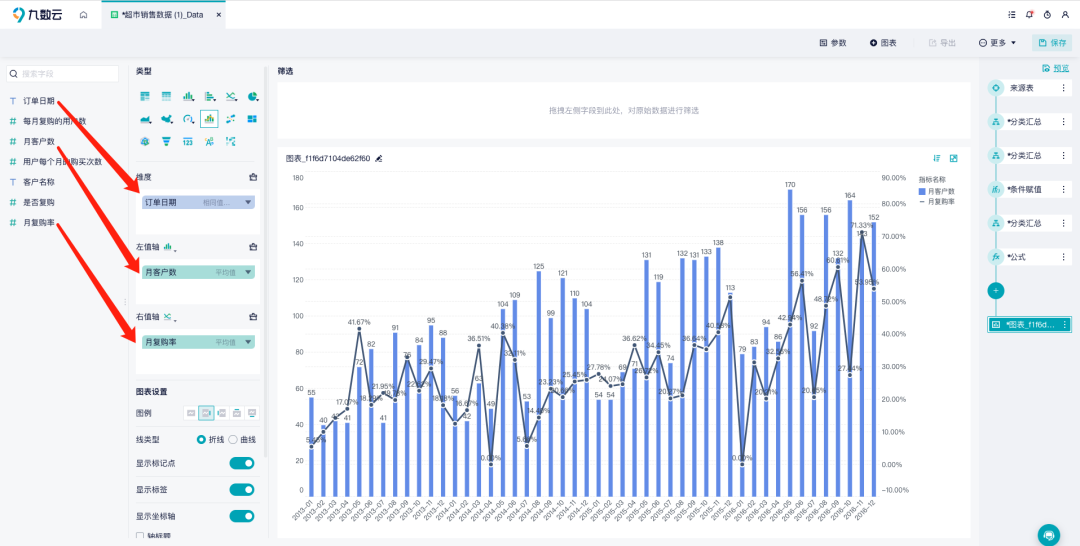Screen dimensions: 1080x546
Task: Select the combo column-line chart type
Action: [x=209, y=119]
